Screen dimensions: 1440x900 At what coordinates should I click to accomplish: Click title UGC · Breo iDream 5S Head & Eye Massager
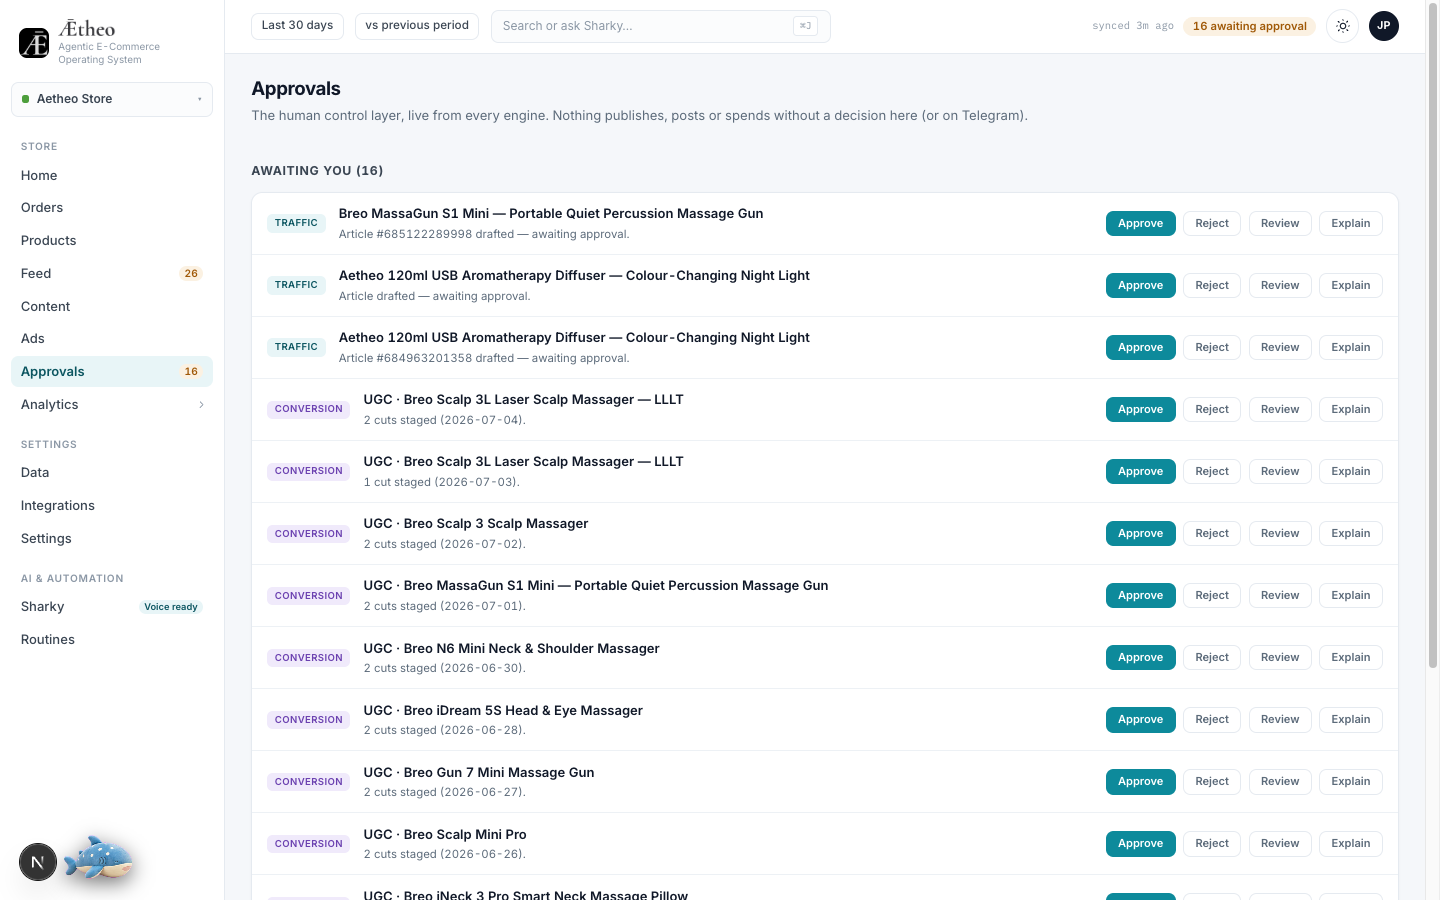coord(503,711)
